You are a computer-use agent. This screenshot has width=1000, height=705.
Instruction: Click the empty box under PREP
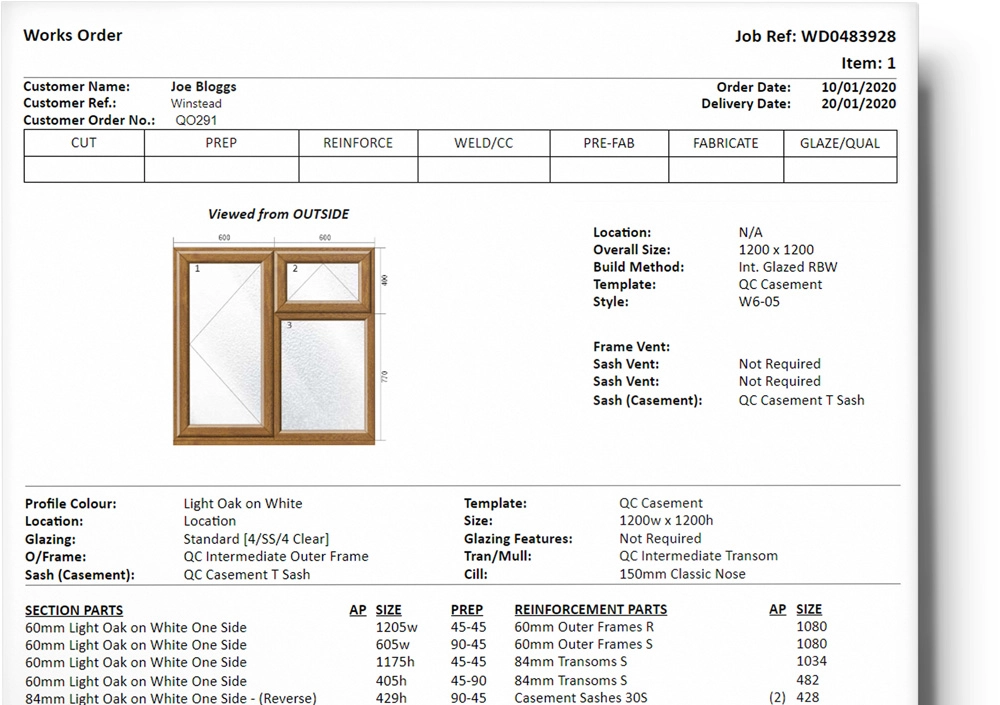point(221,170)
